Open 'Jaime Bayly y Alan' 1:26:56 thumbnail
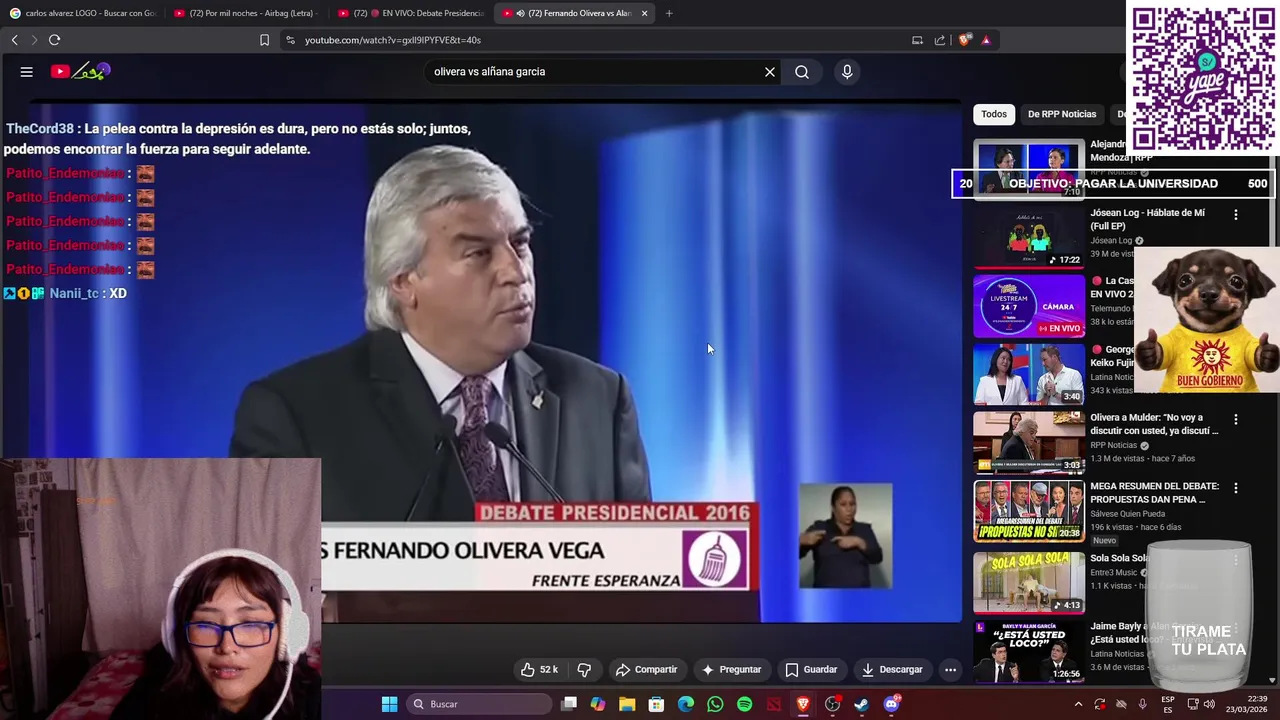Image resolution: width=1280 pixels, height=720 pixels. click(1029, 651)
